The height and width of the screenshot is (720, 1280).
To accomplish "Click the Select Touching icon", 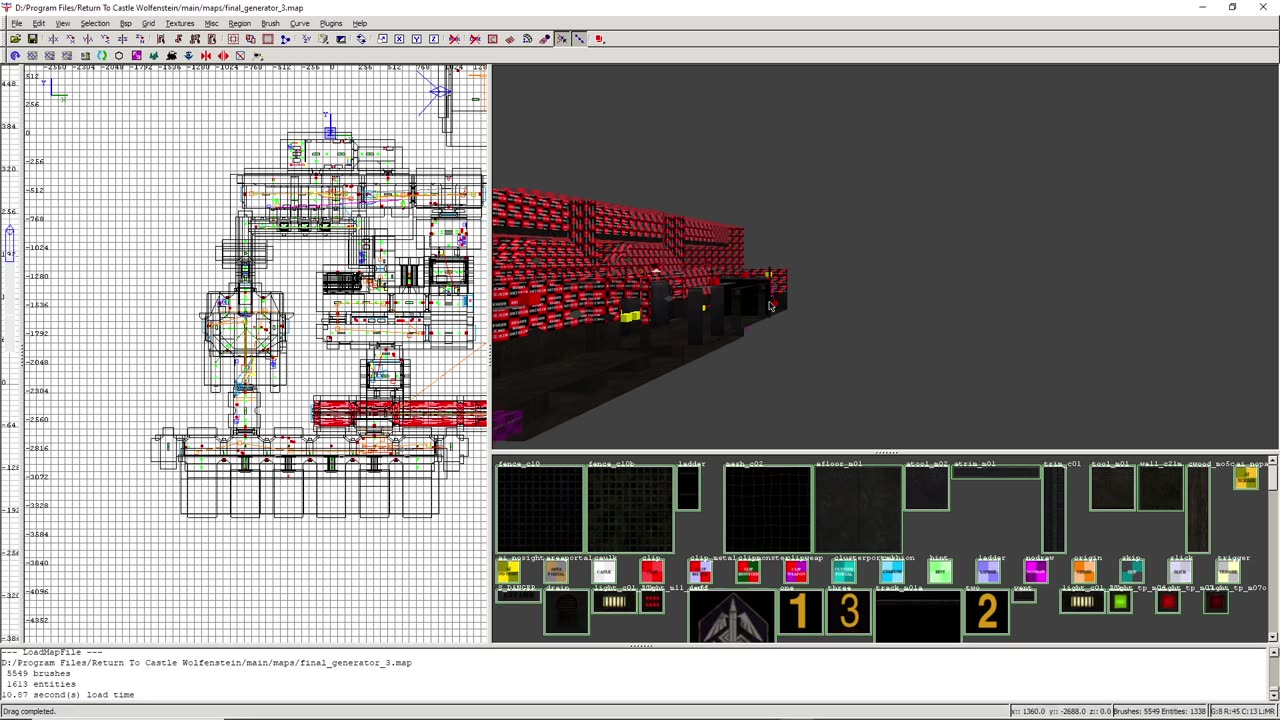I will tap(178, 39).
